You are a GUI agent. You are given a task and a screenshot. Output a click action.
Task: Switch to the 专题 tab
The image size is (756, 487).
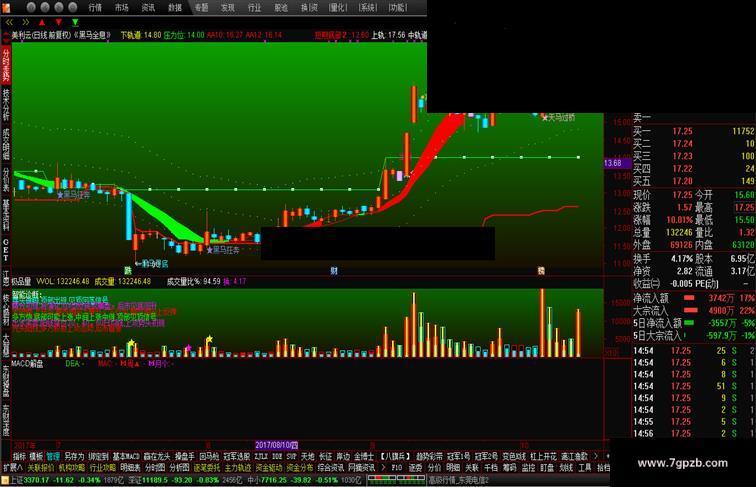tap(201, 8)
